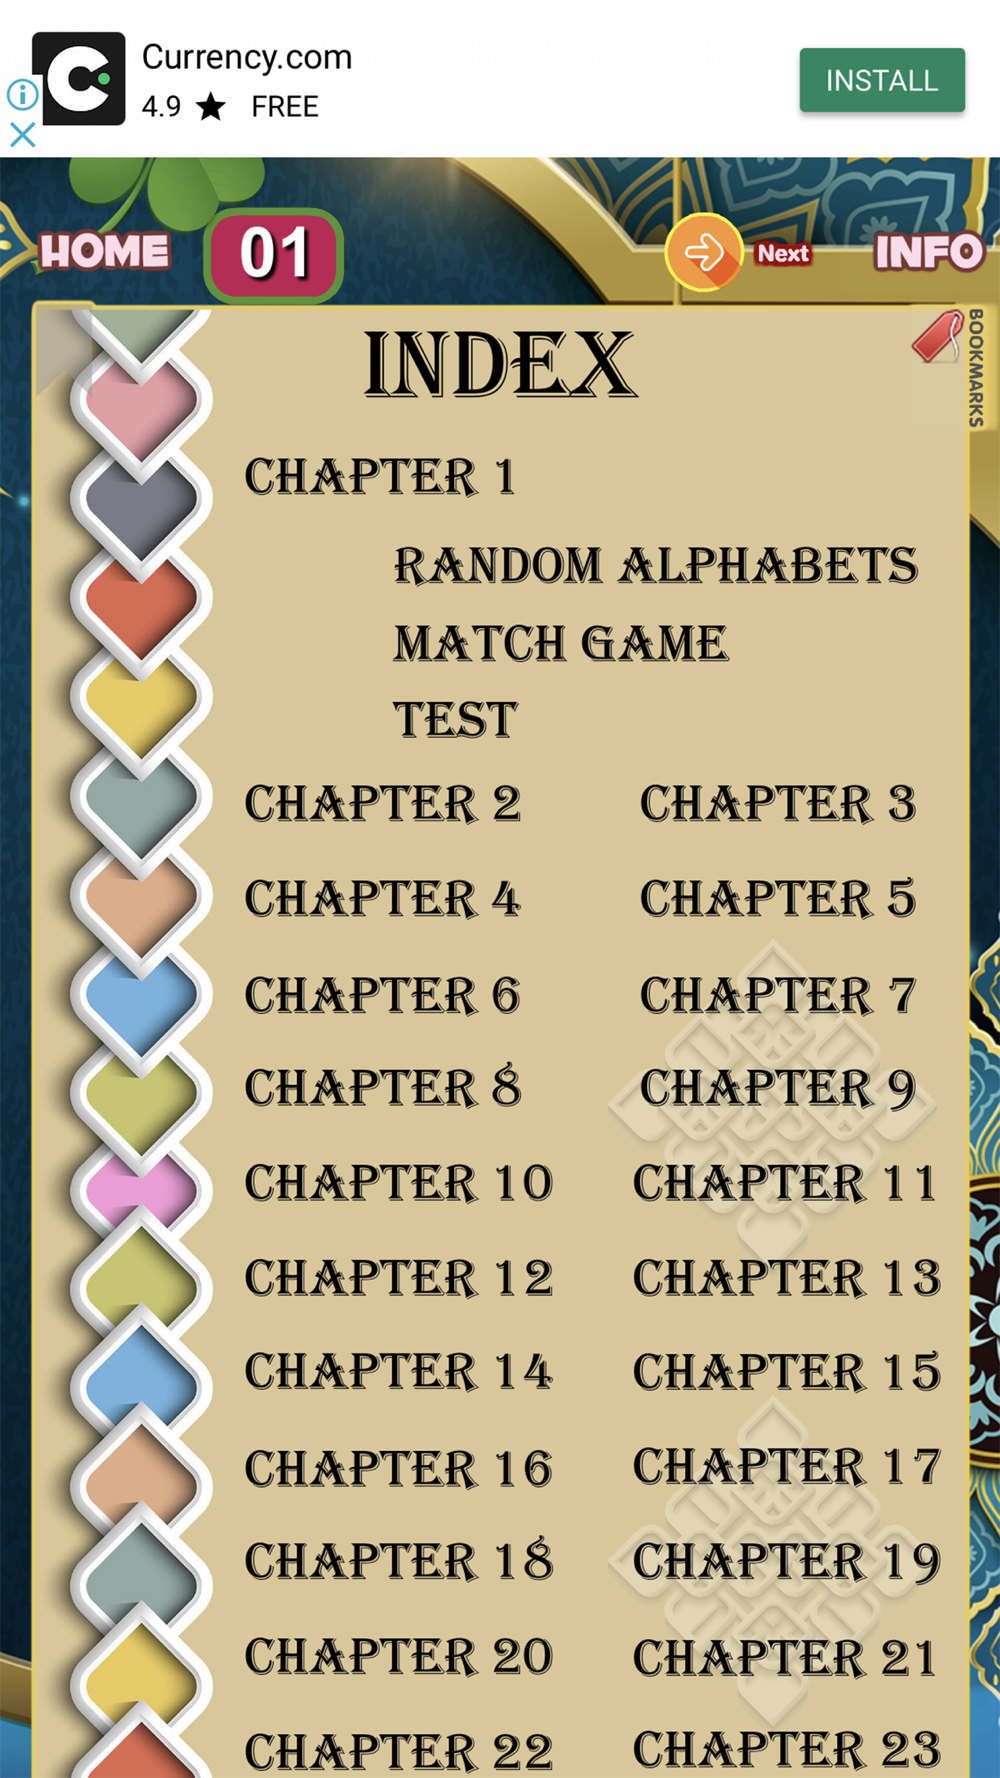This screenshot has height=1778, width=1000.
Task: Start the Match Game
Action: click(560, 643)
